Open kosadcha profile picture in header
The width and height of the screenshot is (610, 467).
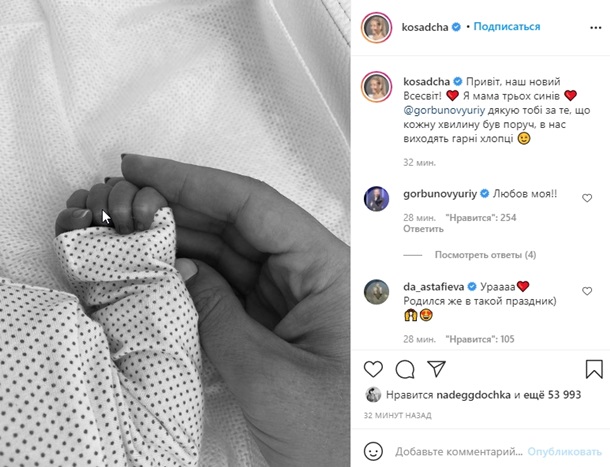pos(376,27)
